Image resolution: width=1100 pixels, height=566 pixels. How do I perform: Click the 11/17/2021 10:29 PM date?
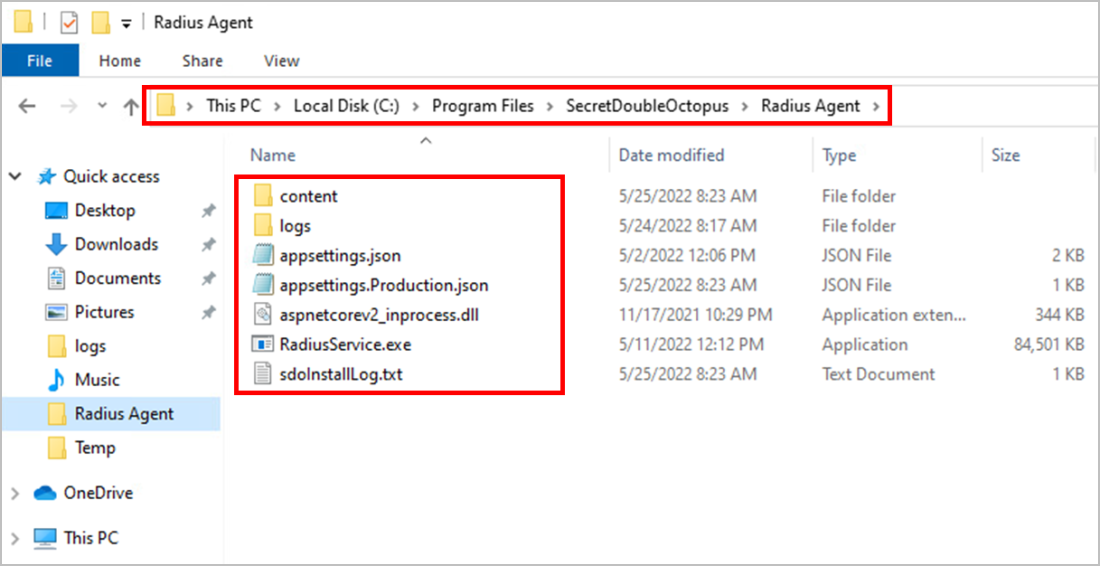coord(695,316)
